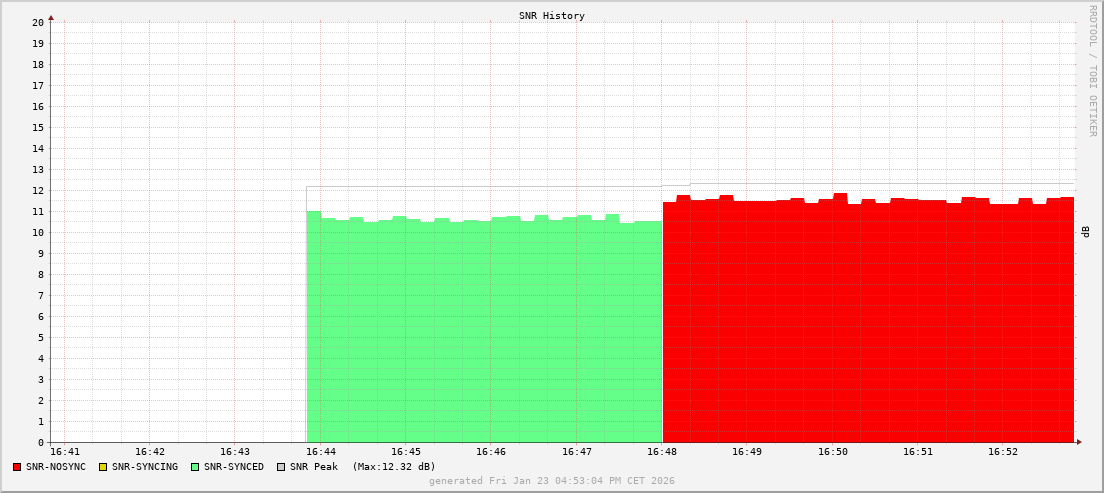Select the SNR-SYNCED legend label
Image resolution: width=1104 pixels, height=493 pixels.
point(234,467)
